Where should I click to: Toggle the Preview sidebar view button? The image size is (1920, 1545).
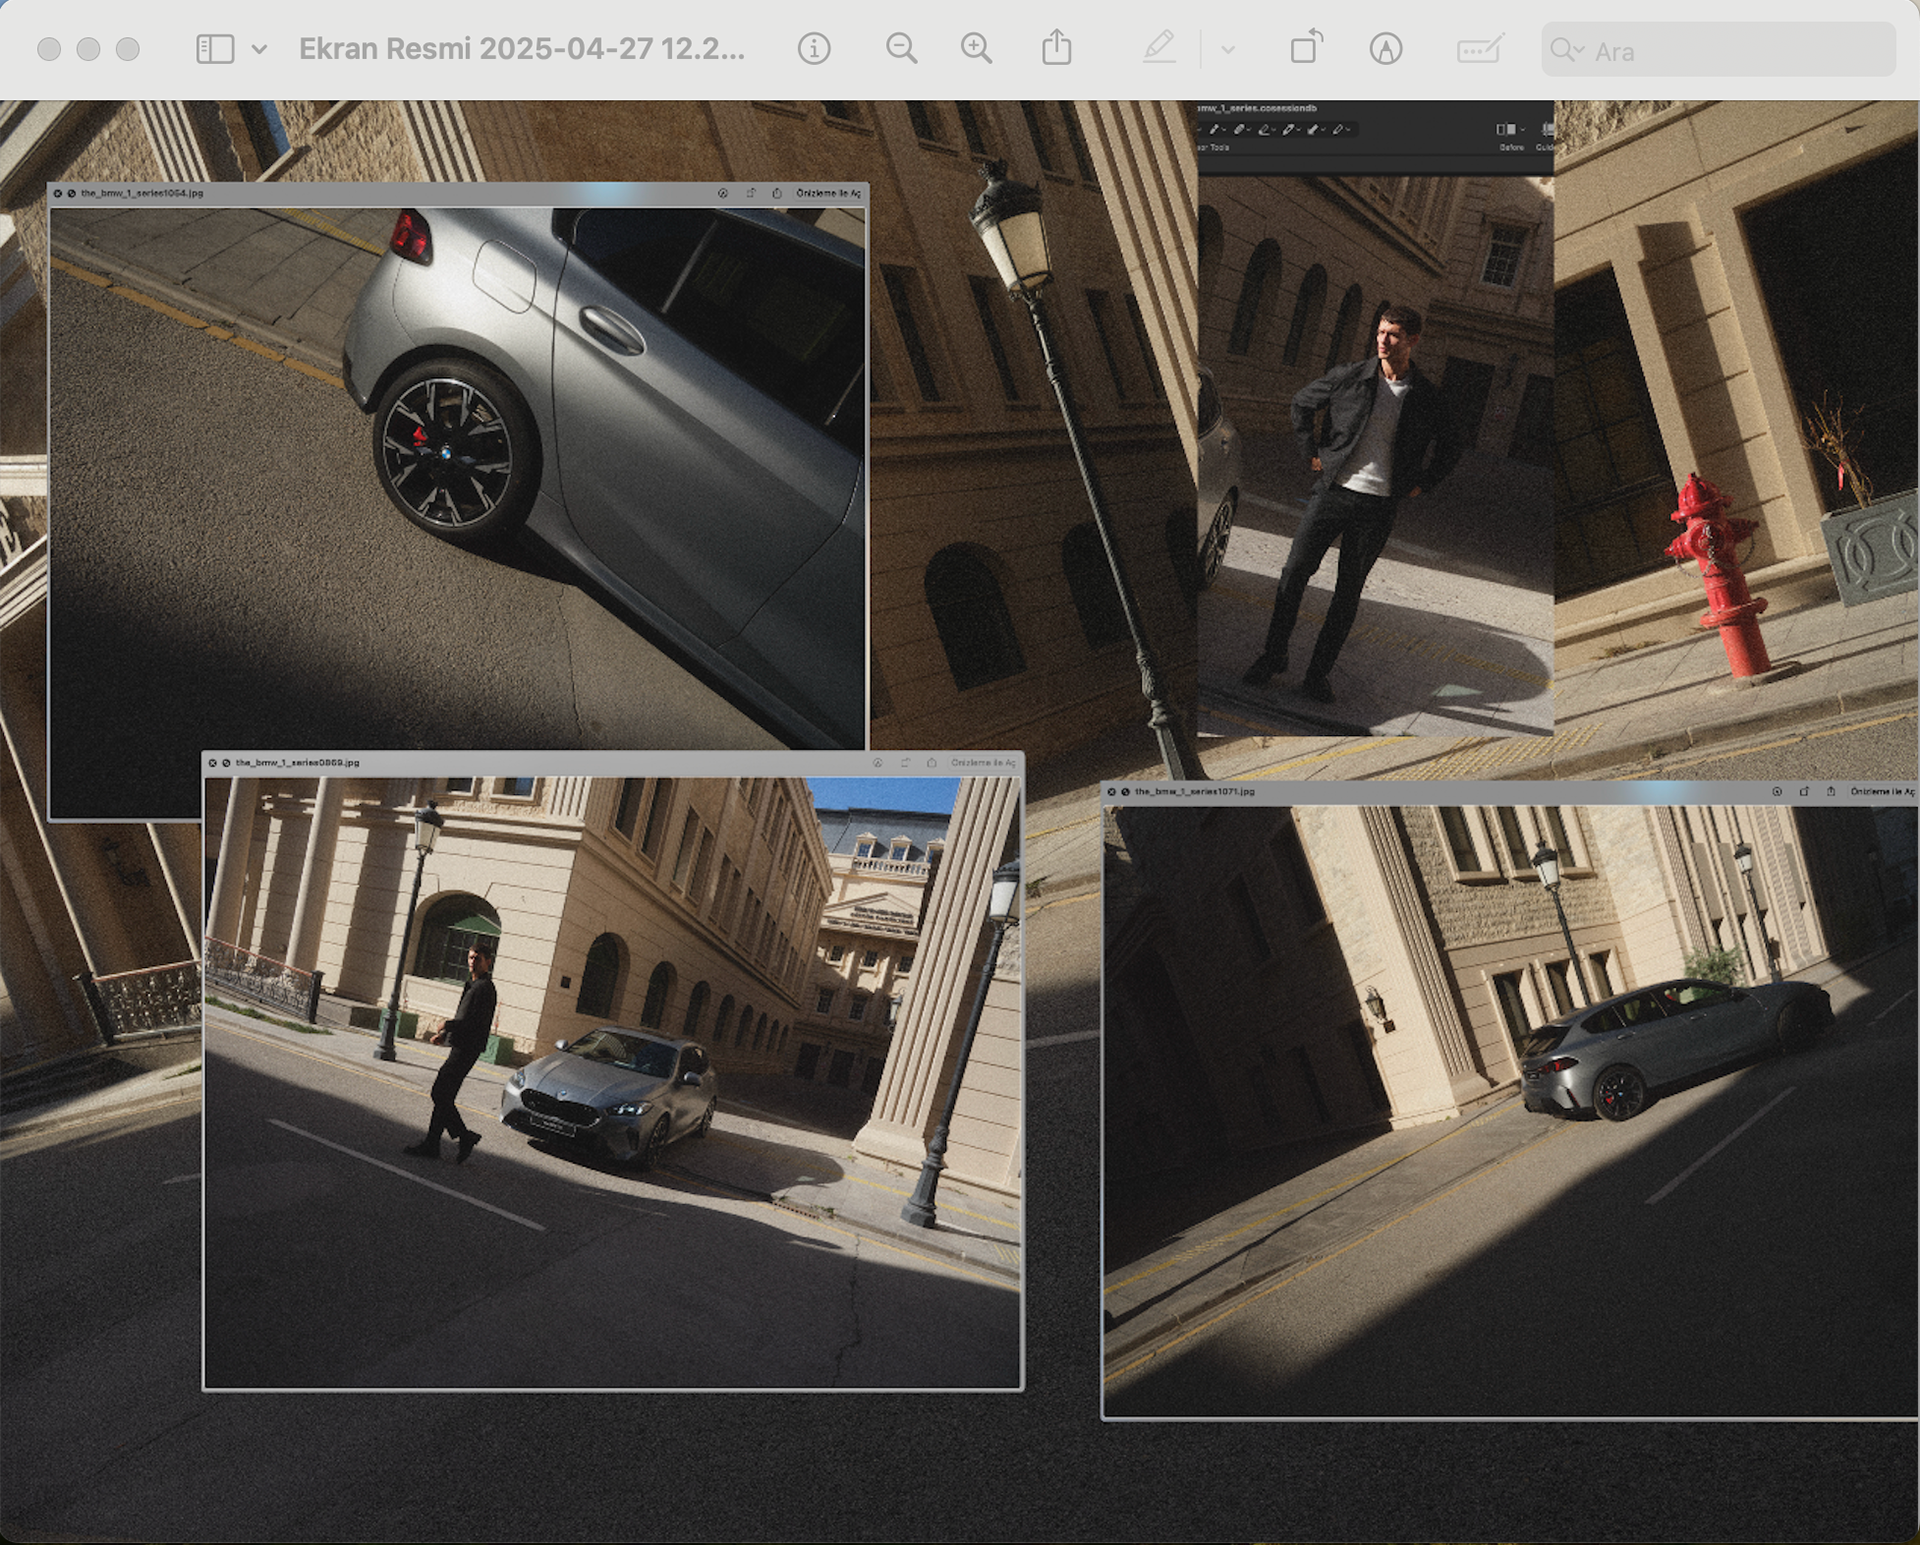coord(215,49)
